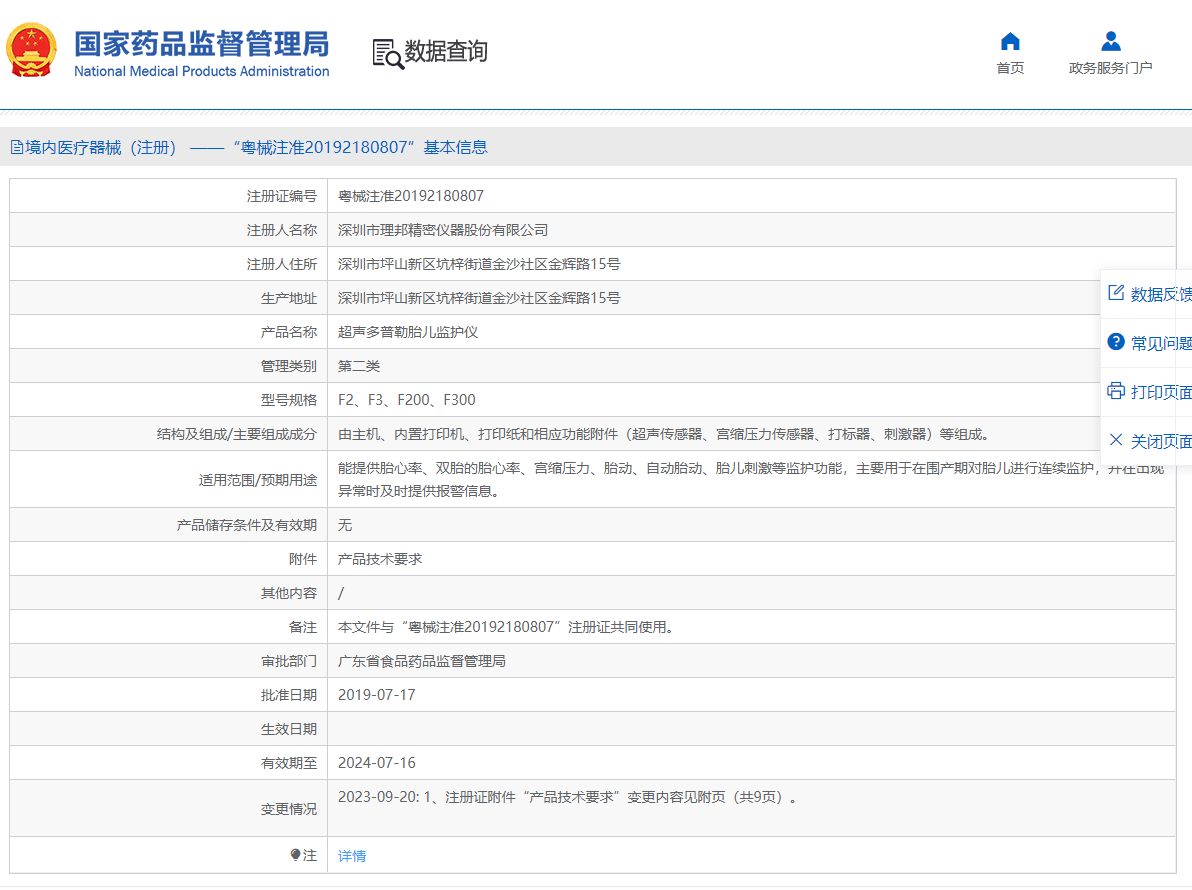Click the 打印页面 printer icon
The height and width of the screenshot is (890, 1192).
pos(1115,391)
